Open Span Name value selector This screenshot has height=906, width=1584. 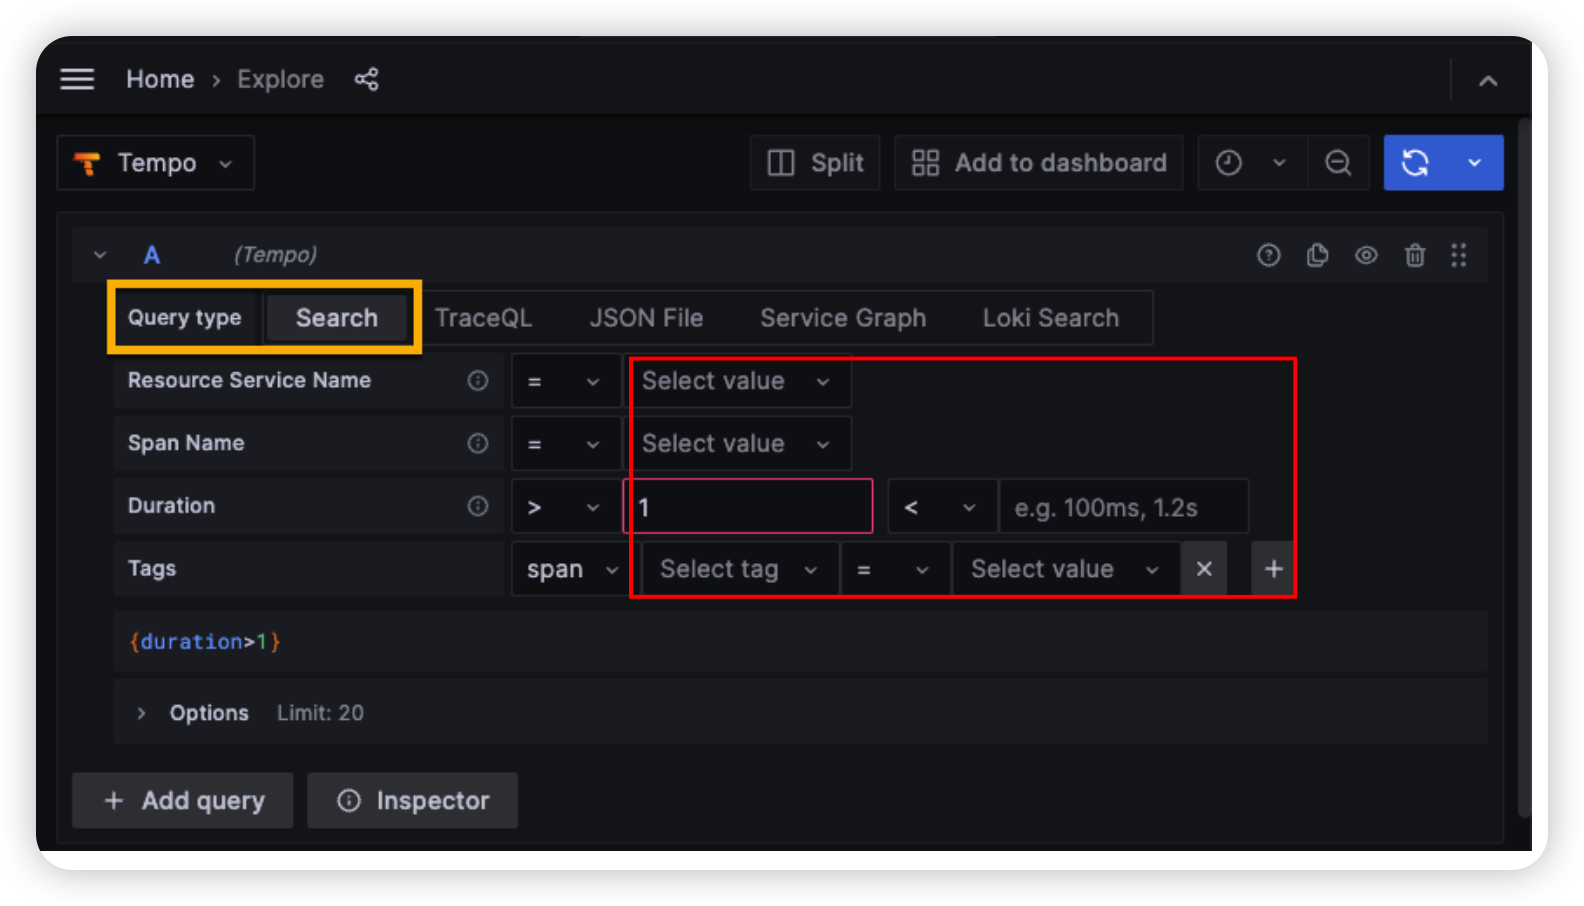(737, 444)
